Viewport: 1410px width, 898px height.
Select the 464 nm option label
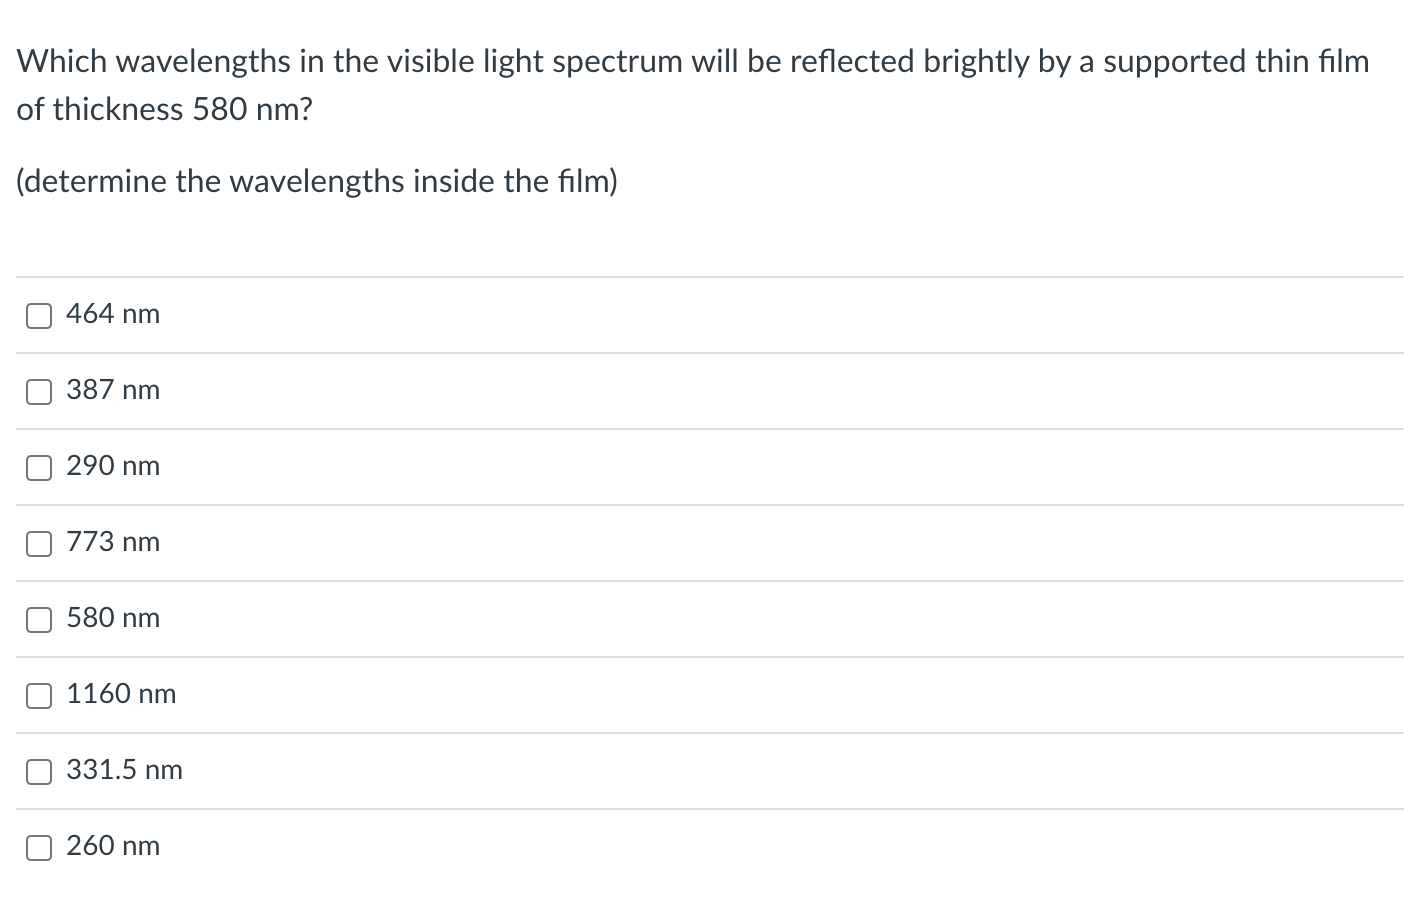point(112,313)
